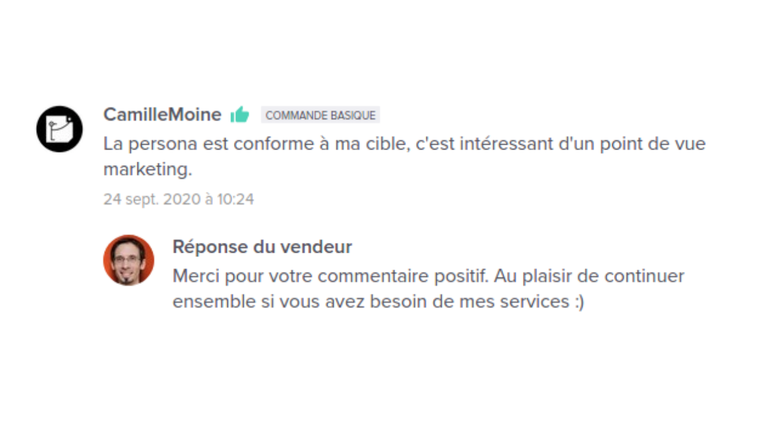Click the 10:24 timestamp in the review
The width and height of the screenshot is (760, 427).
click(x=235, y=199)
